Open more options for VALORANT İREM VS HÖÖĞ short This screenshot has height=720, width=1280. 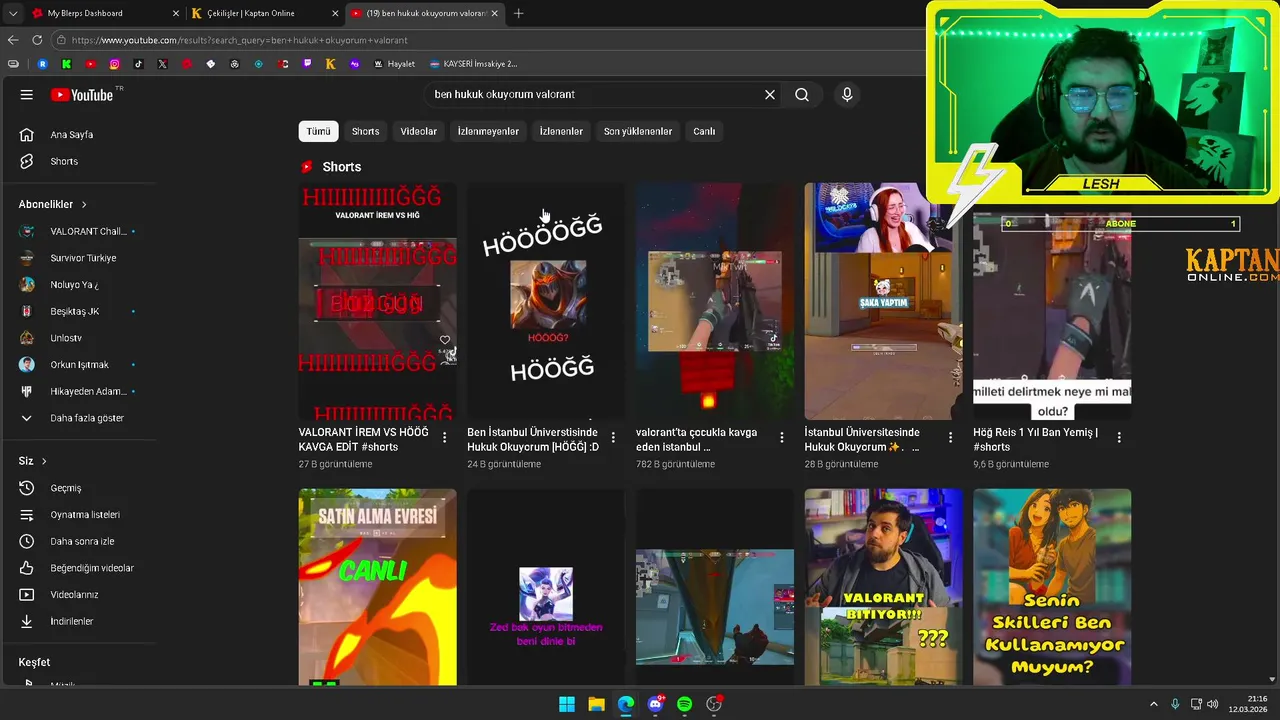[445, 437]
